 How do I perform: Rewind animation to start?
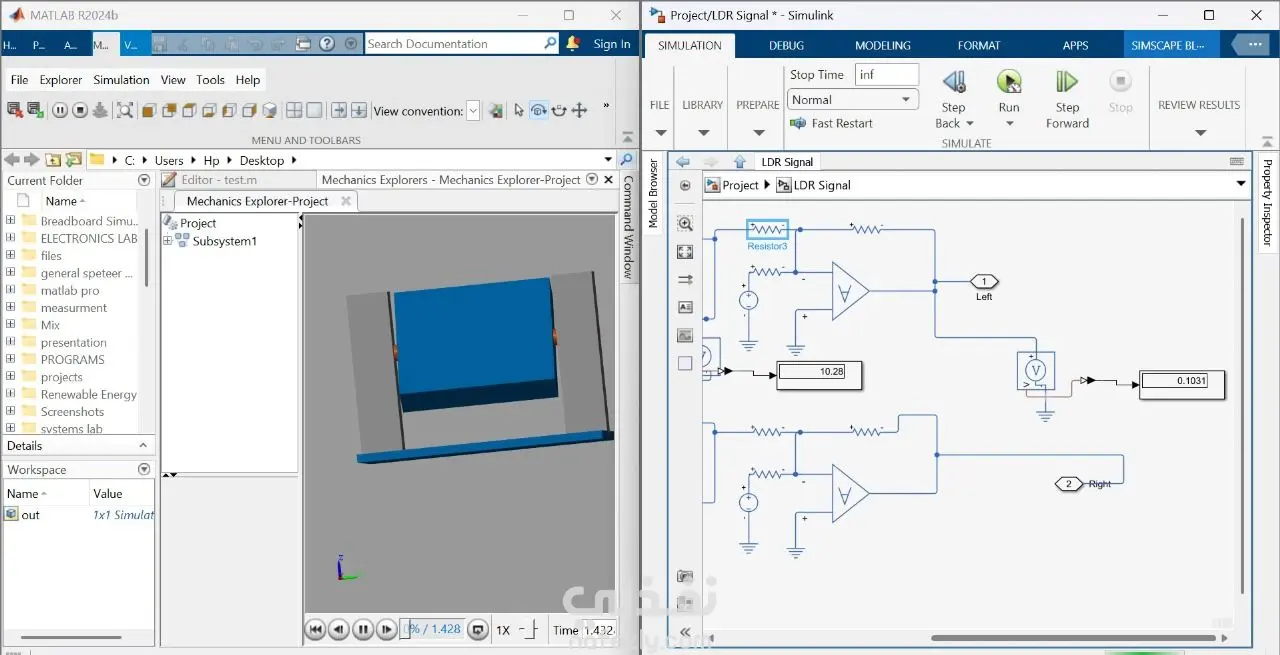315,629
